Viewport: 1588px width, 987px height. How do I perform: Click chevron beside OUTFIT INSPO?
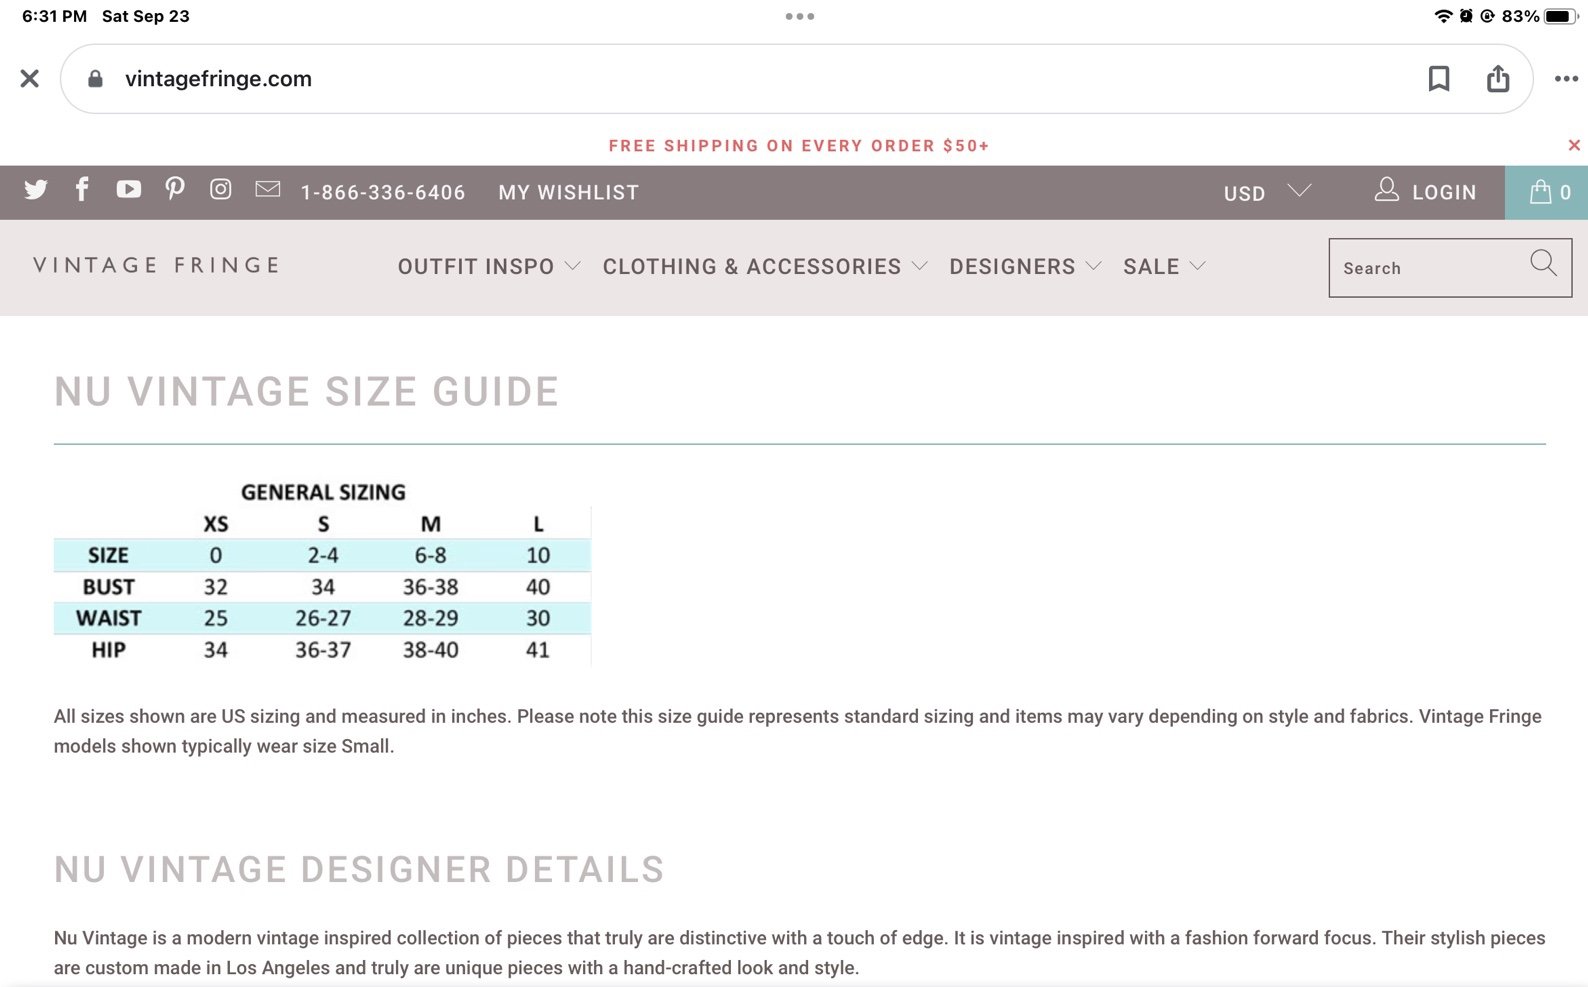(x=572, y=266)
